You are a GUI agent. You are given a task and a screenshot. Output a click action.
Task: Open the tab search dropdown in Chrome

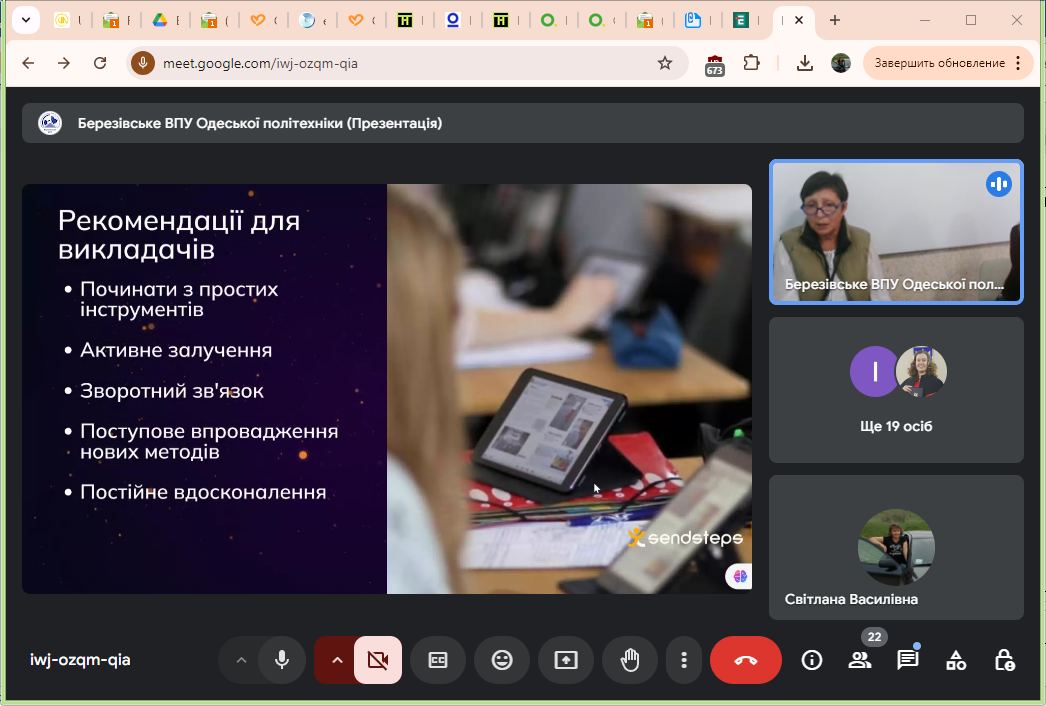(x=24, y=20)
